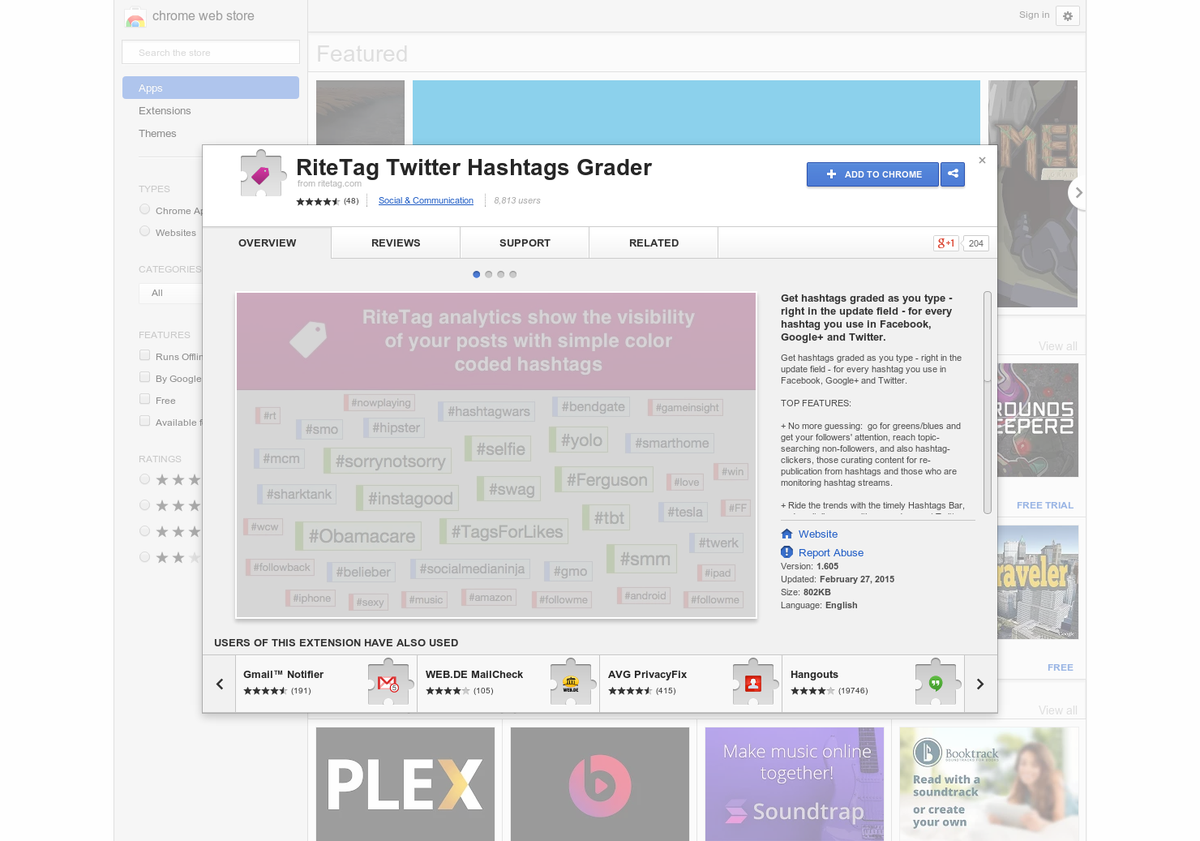Click the Website link text
1200x841 pixels.
[x=818, y=534]
